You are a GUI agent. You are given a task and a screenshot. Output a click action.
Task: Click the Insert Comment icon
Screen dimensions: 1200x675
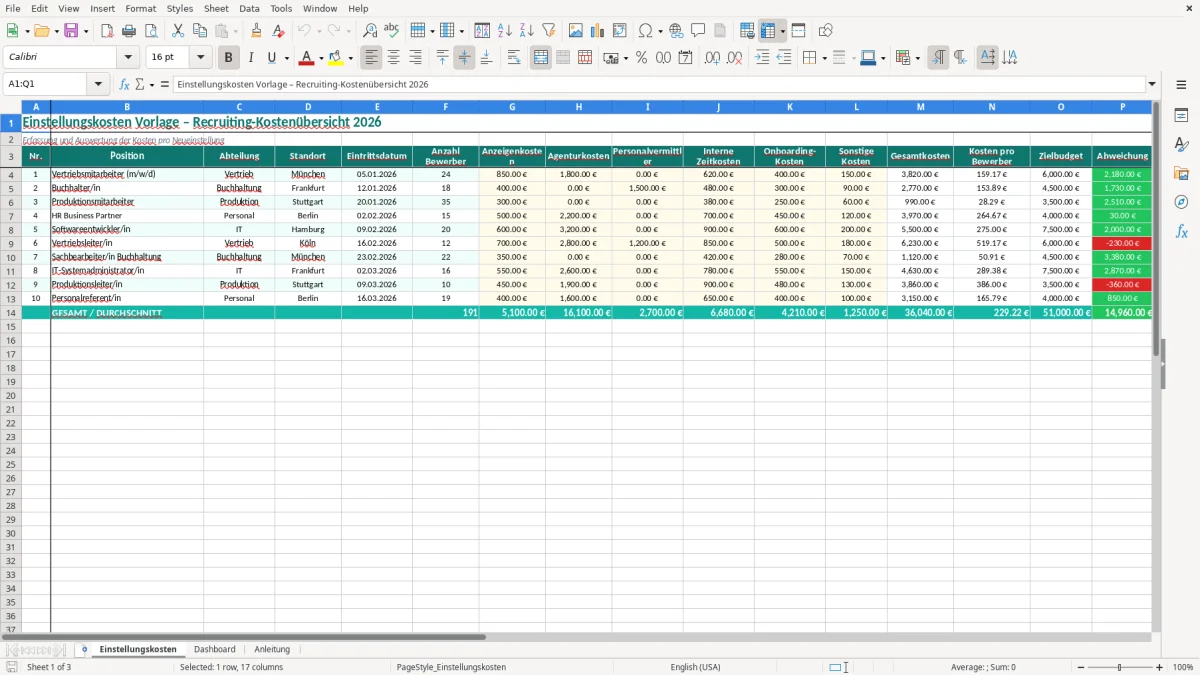pyautogui.click(x=699, y=31)
